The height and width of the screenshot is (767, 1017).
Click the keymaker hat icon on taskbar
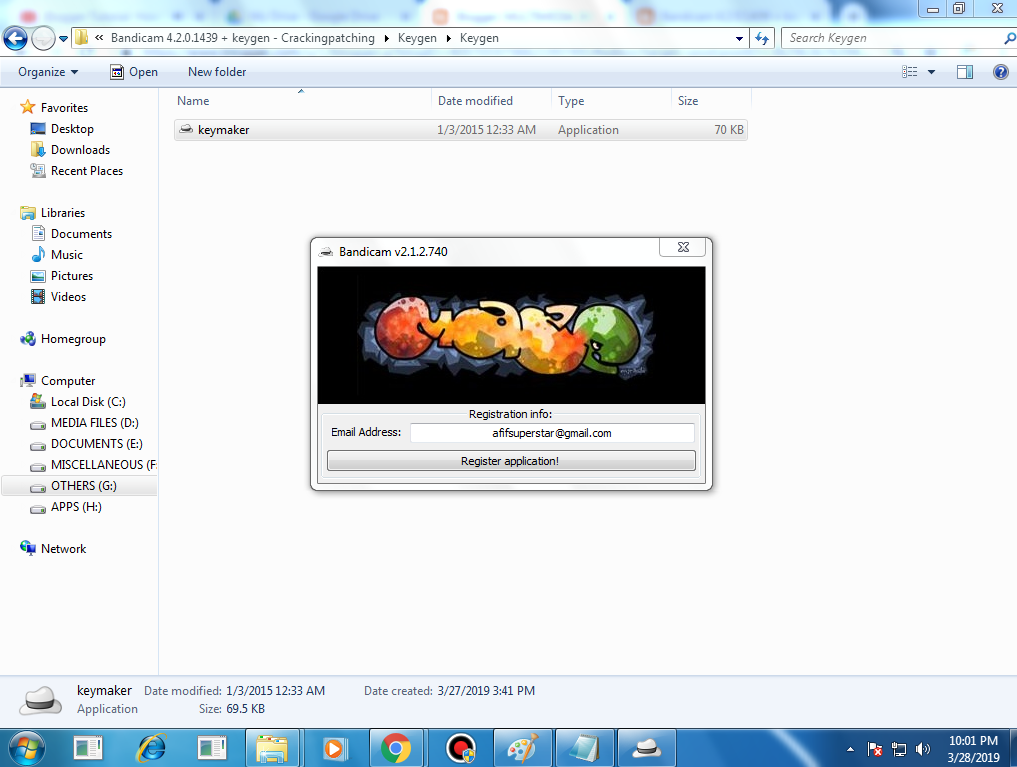tap(647, 749)
